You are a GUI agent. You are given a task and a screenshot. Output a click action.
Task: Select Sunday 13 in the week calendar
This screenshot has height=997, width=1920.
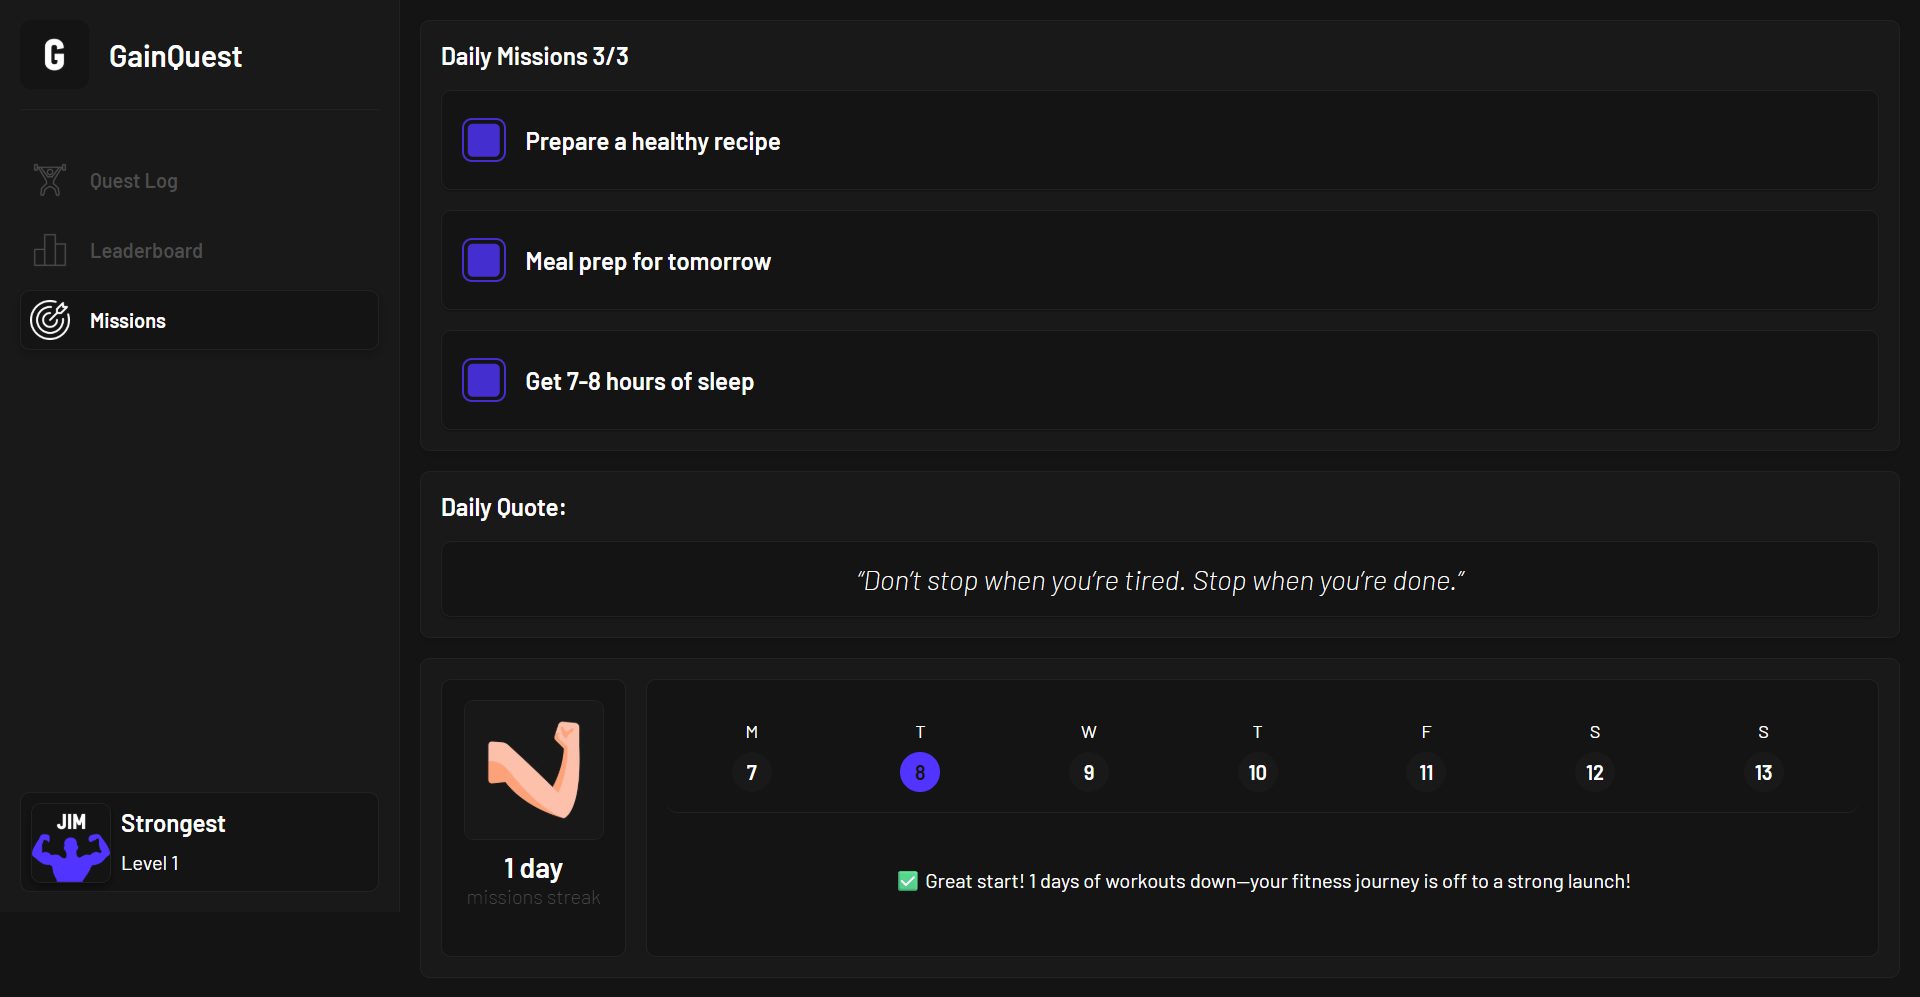[1763, 772]
